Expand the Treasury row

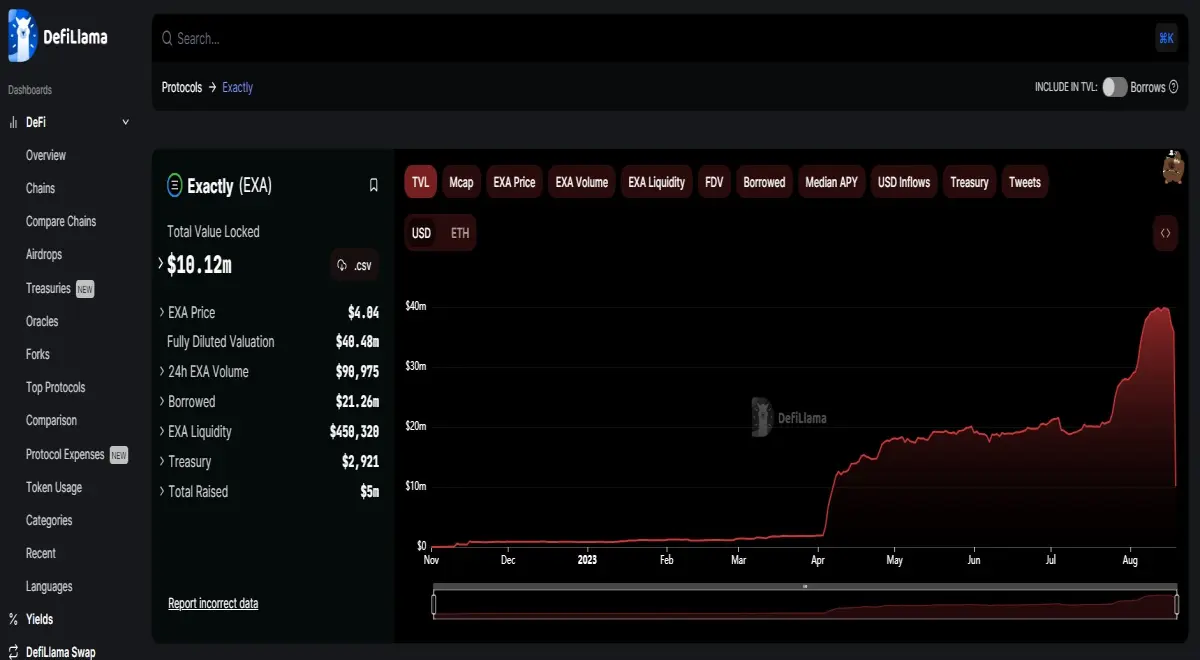pos(162,461)
